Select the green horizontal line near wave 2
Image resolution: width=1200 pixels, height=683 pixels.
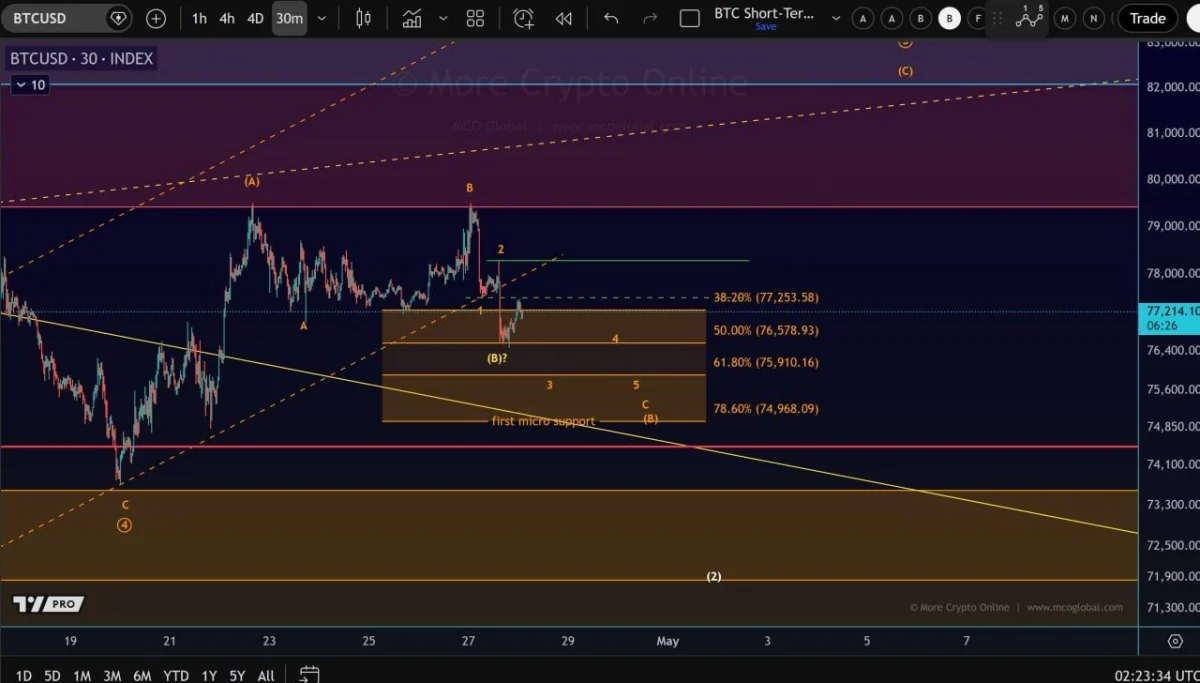point(620,260)
